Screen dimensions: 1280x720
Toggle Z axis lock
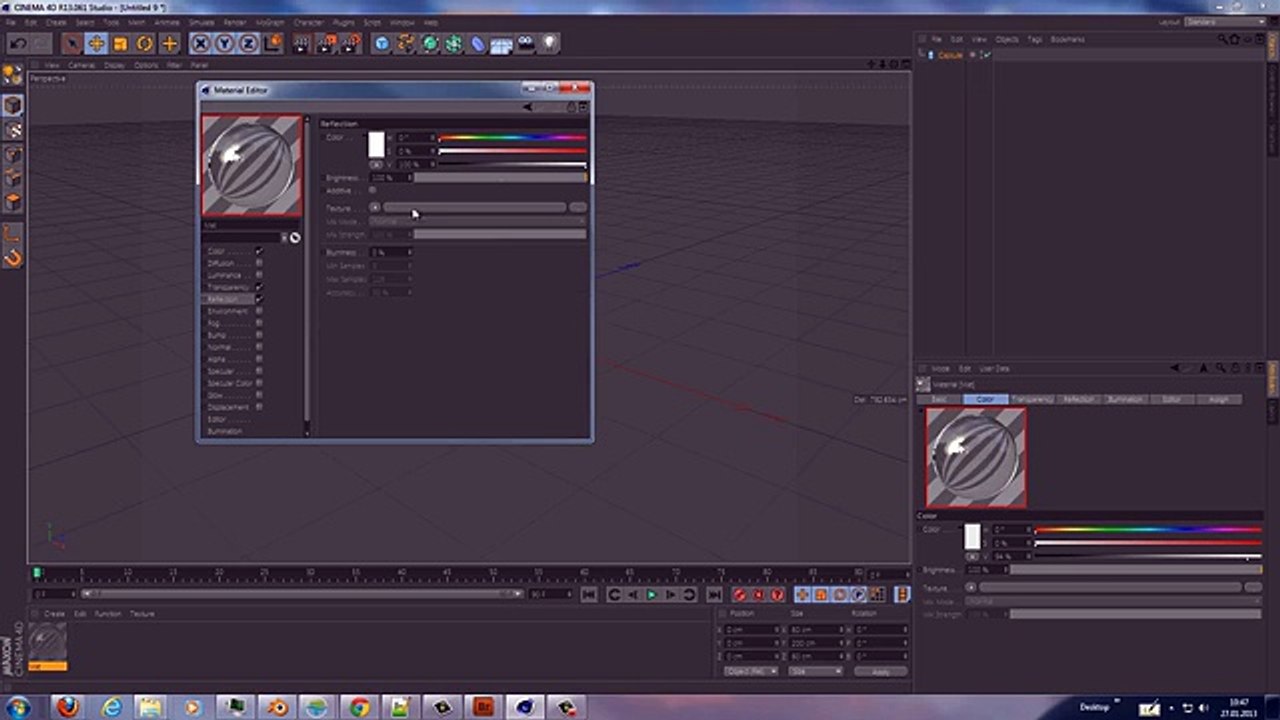click(248, 43)
